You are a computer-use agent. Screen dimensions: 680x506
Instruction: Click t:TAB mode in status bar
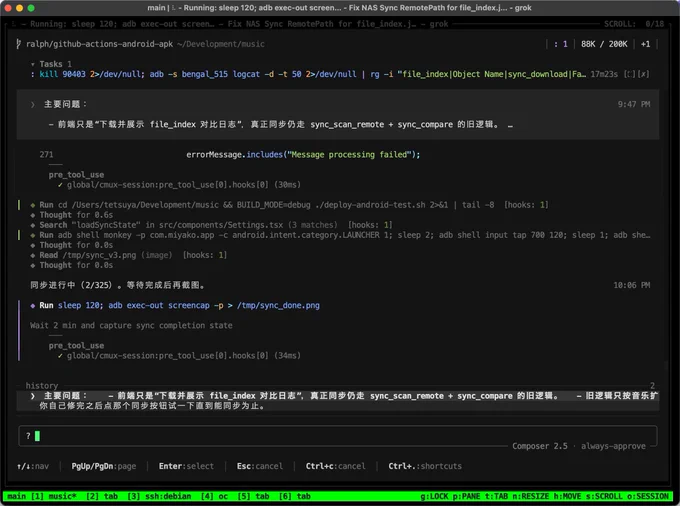[495, 496]
